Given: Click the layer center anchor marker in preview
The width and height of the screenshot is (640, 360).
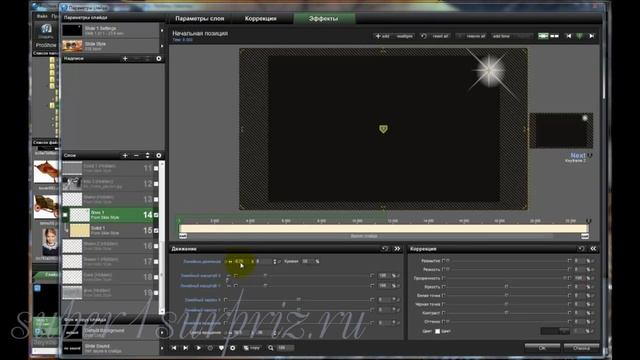Looking at the screenshot, I should 383,129.
